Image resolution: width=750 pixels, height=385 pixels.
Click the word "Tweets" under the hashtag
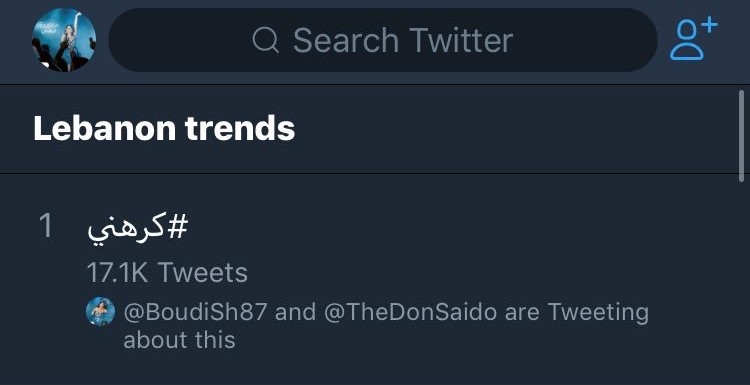(x=203, y=273)
